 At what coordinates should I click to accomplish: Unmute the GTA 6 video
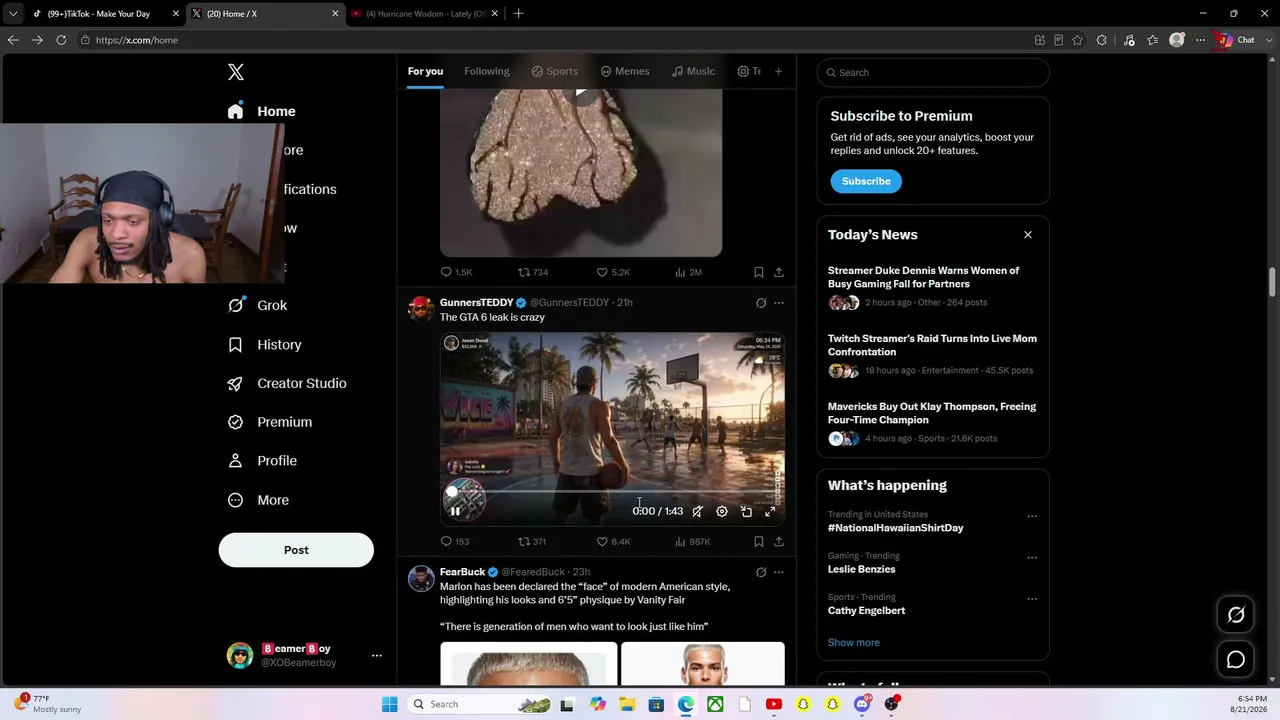(x=698, y=511)
